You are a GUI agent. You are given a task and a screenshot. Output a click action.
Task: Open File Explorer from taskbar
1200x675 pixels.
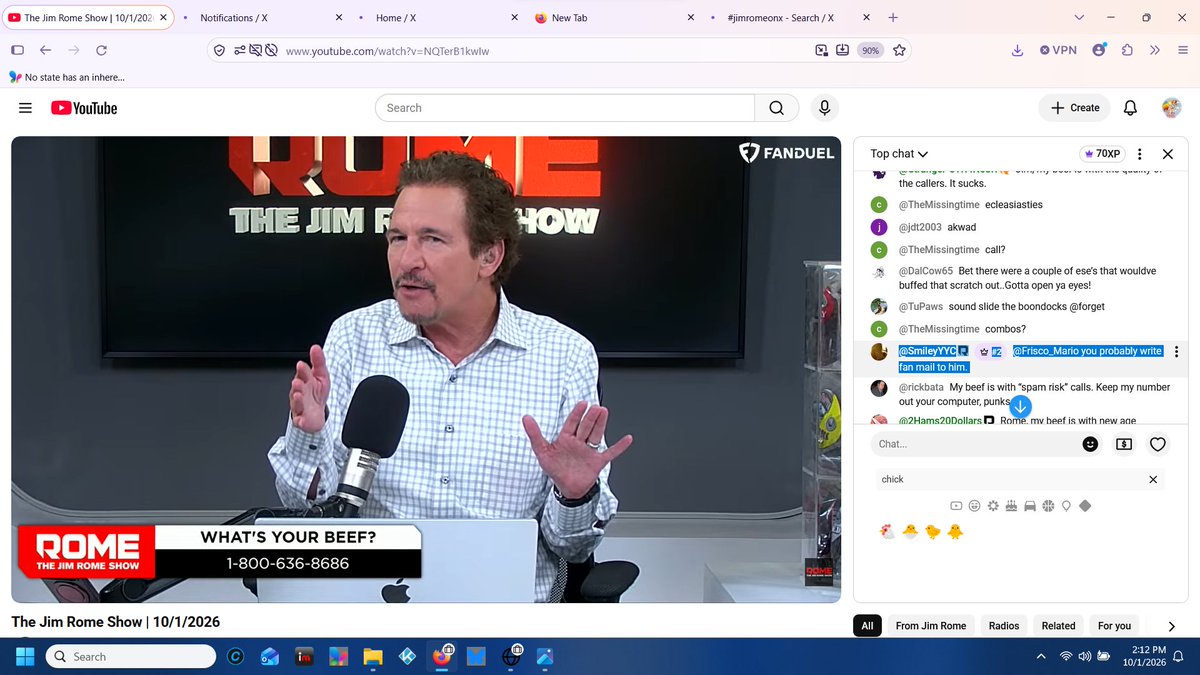373,657
